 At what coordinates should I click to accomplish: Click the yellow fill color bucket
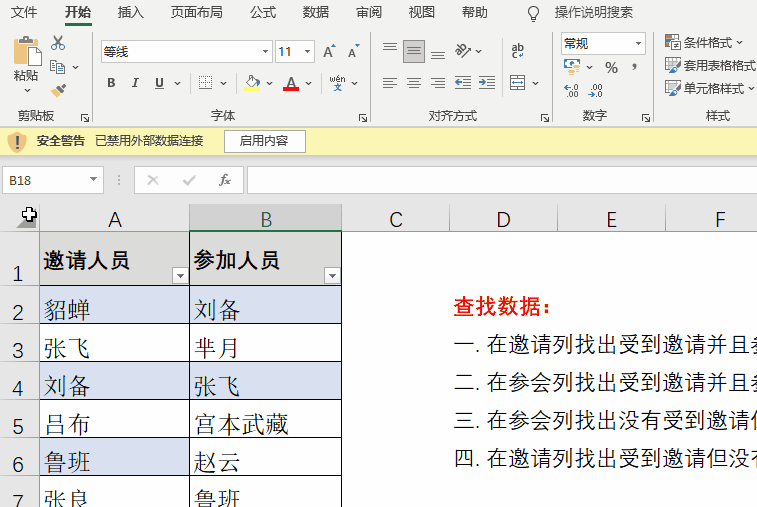click(252, 83)
